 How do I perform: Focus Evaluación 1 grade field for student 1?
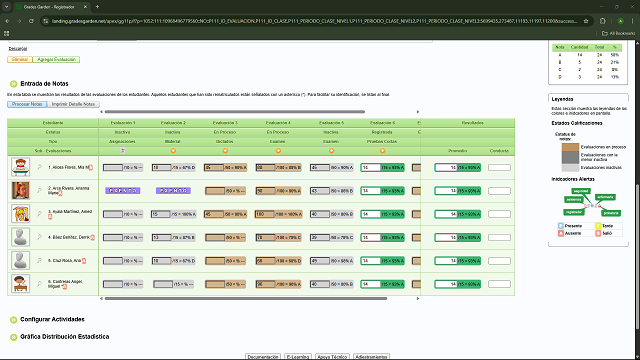click(x=113, y=167)
